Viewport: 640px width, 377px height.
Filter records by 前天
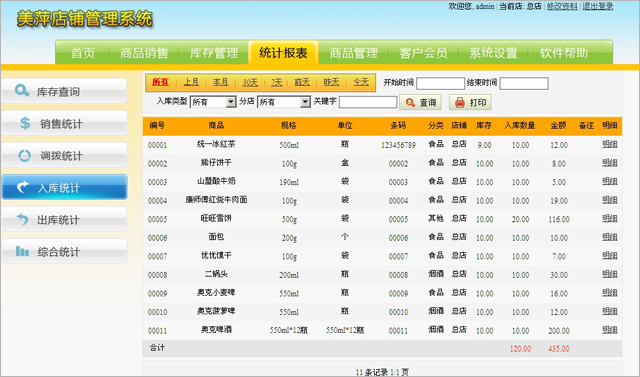(302, 82)
